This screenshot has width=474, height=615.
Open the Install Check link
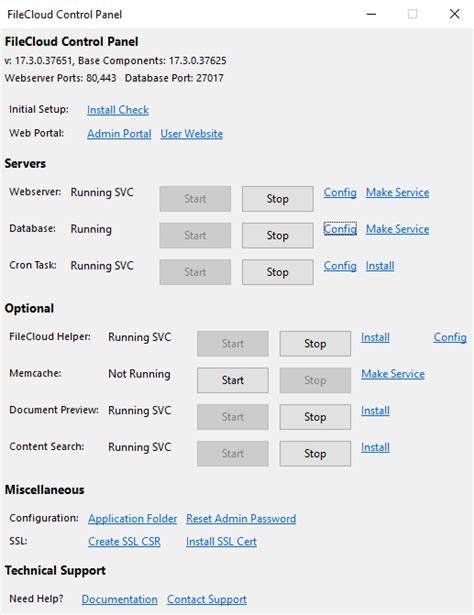point(118,110)
